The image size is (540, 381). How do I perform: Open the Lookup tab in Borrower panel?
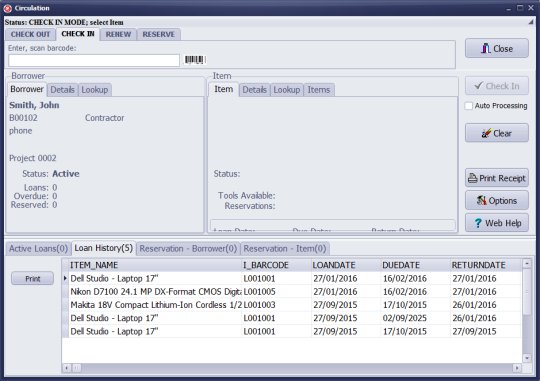[95, 90]
